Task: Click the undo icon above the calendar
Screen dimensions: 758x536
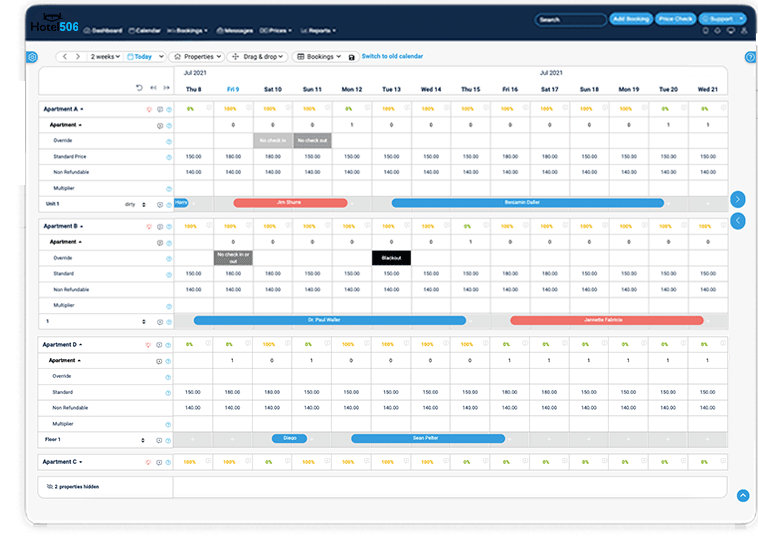Action: tap(139, 88)
